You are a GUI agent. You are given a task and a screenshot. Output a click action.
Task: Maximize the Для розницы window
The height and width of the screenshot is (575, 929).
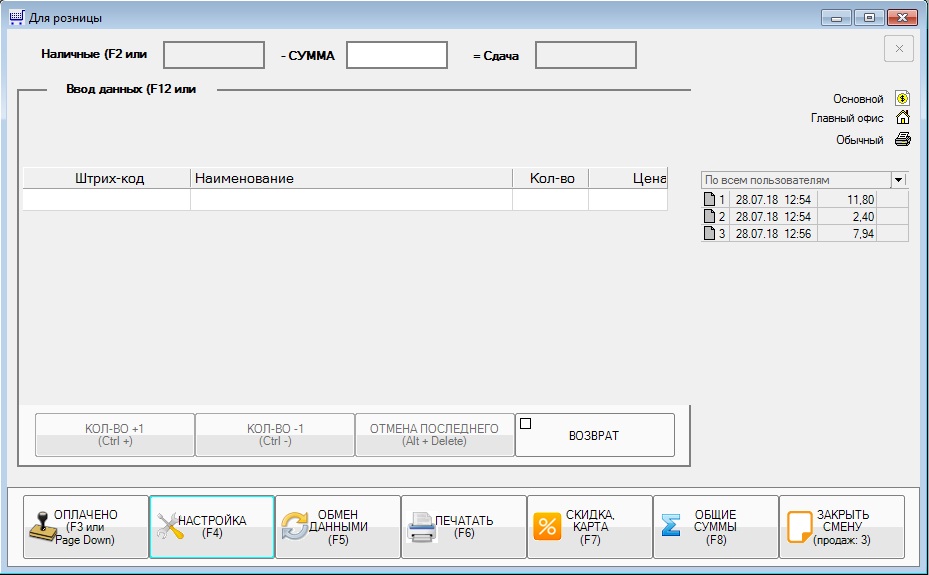coord(869,18)
